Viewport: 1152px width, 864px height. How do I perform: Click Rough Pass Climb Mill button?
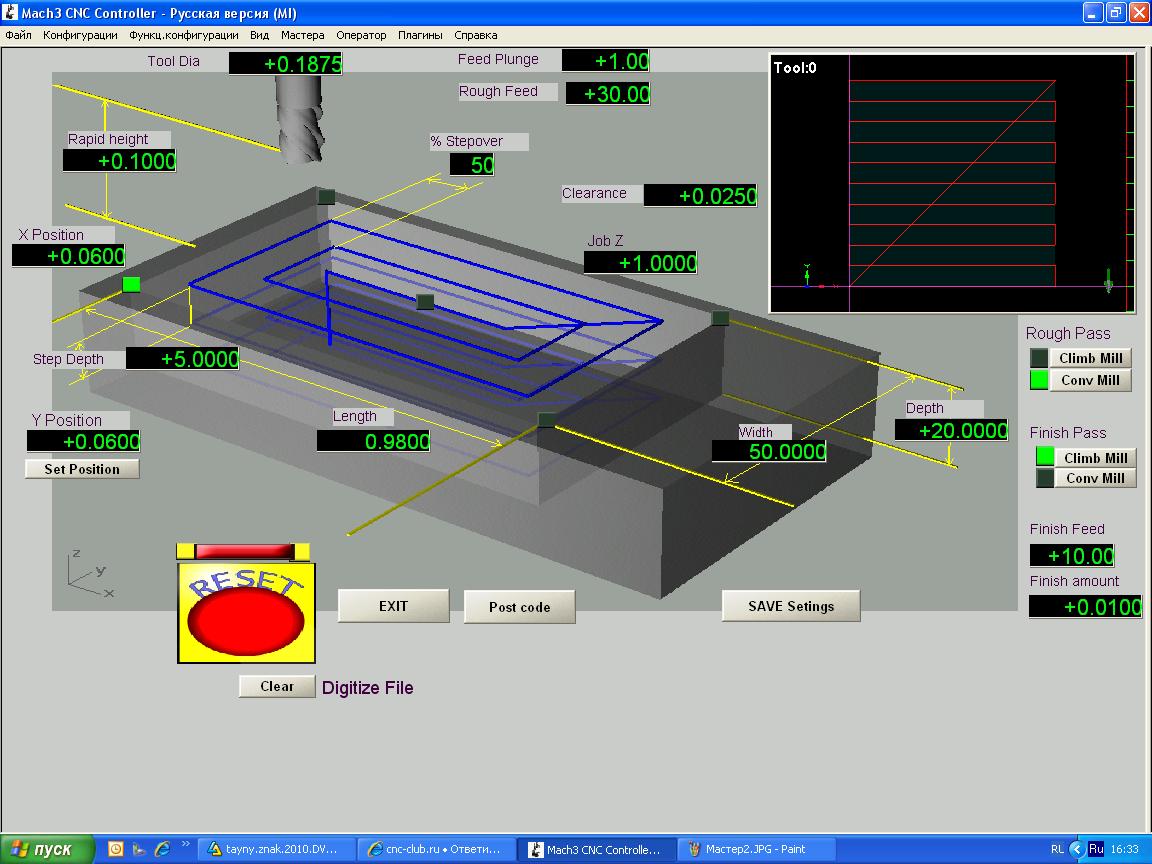point(1090,358)
